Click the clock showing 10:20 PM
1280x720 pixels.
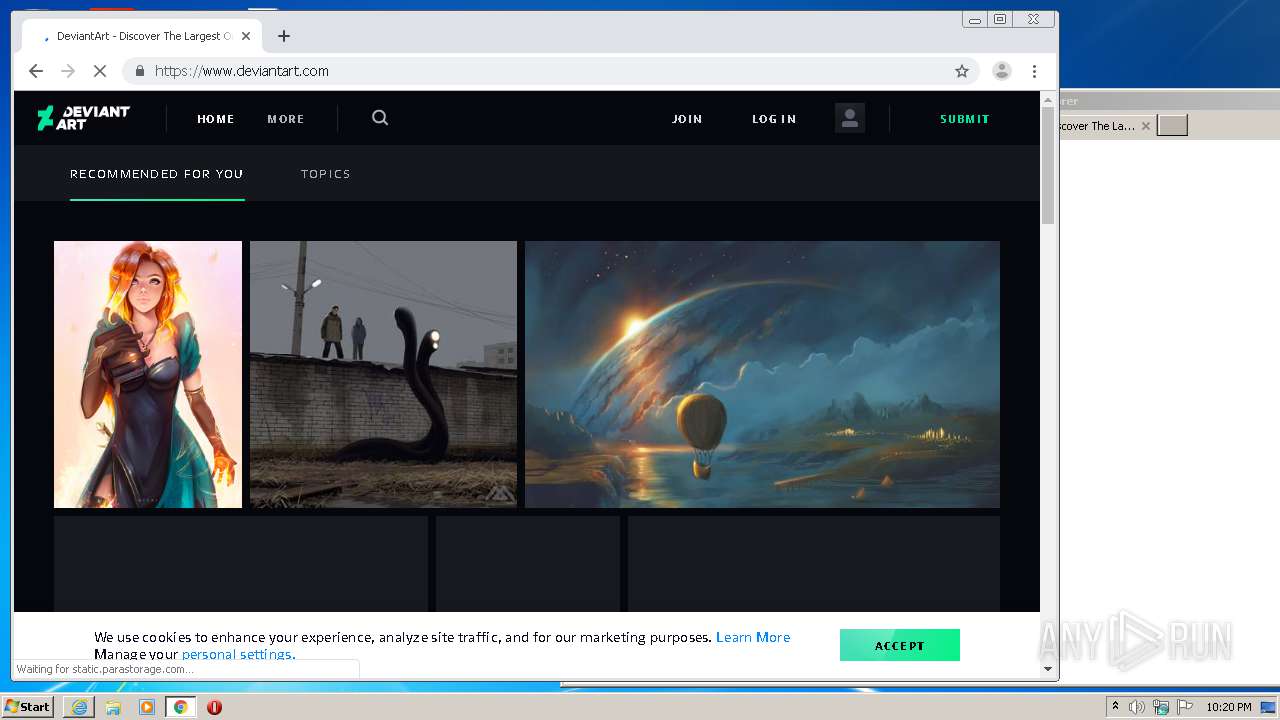1229,707
